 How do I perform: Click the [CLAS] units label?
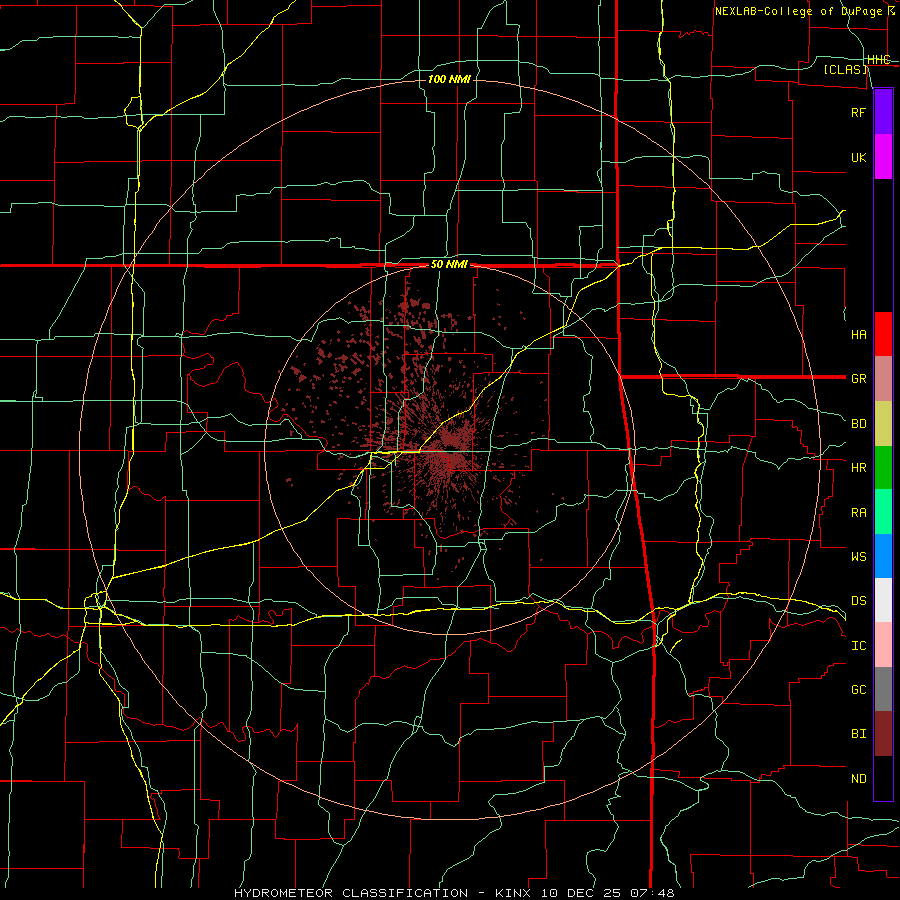pos(845,70)
